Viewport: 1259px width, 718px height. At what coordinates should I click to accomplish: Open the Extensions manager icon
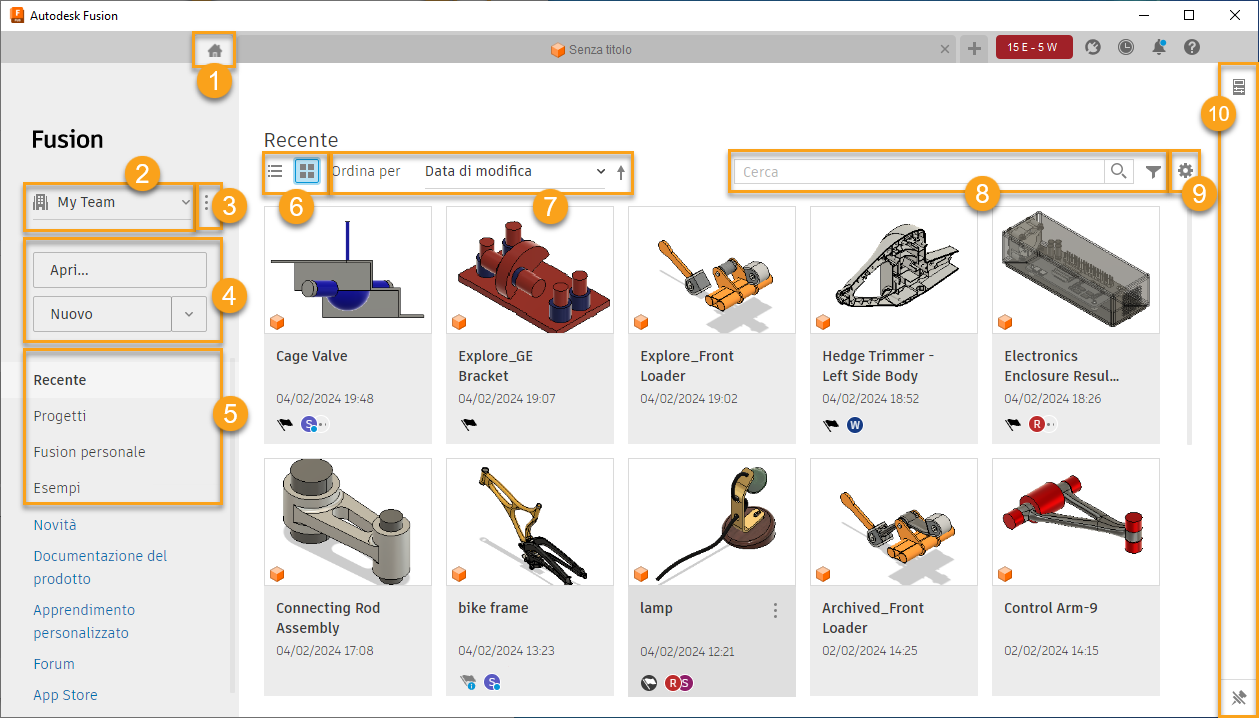[1093, 47]
